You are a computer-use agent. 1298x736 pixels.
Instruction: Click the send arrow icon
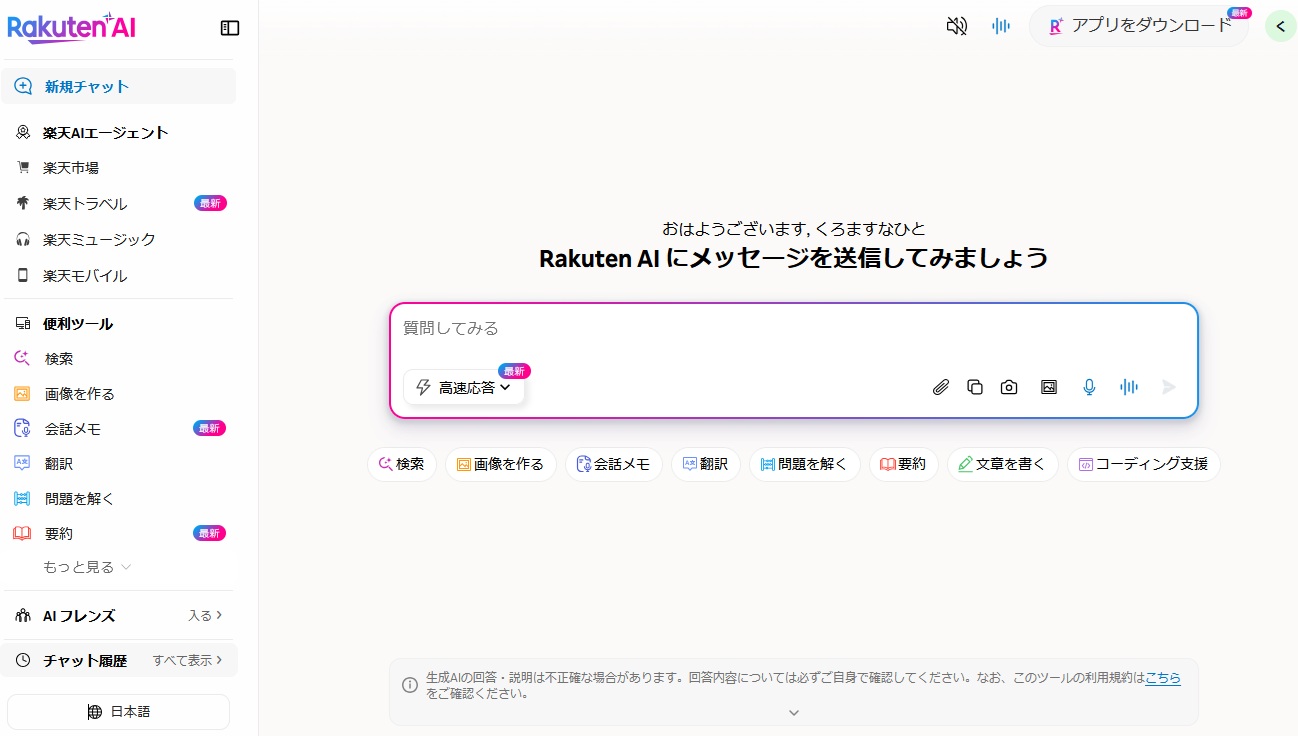(1169, 387)
